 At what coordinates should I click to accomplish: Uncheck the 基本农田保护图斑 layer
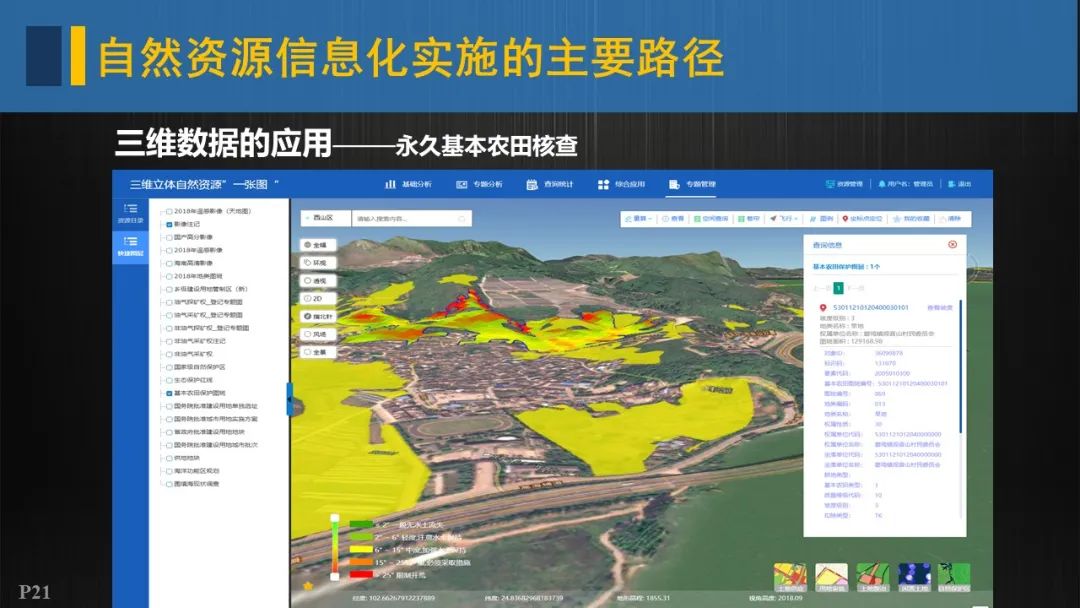tap(169, 393)
